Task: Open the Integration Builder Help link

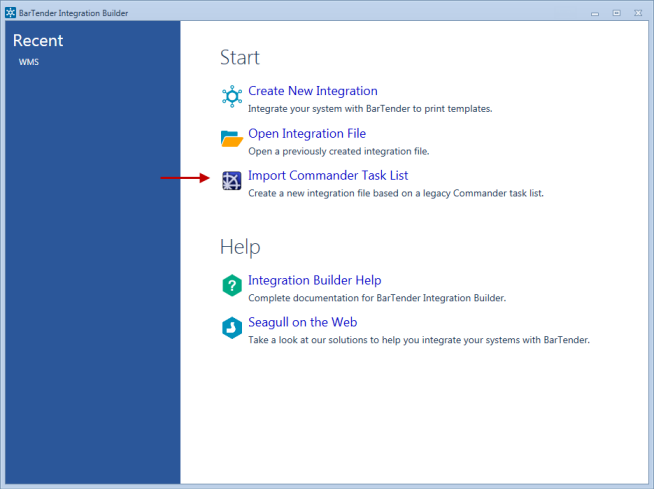Action: [314, 280]
